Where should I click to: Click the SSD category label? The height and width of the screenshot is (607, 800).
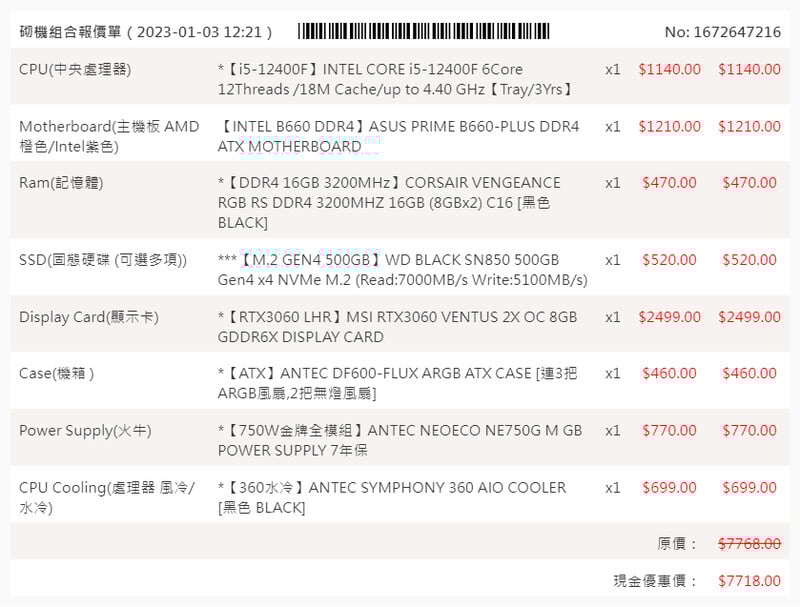pos(103,260)
